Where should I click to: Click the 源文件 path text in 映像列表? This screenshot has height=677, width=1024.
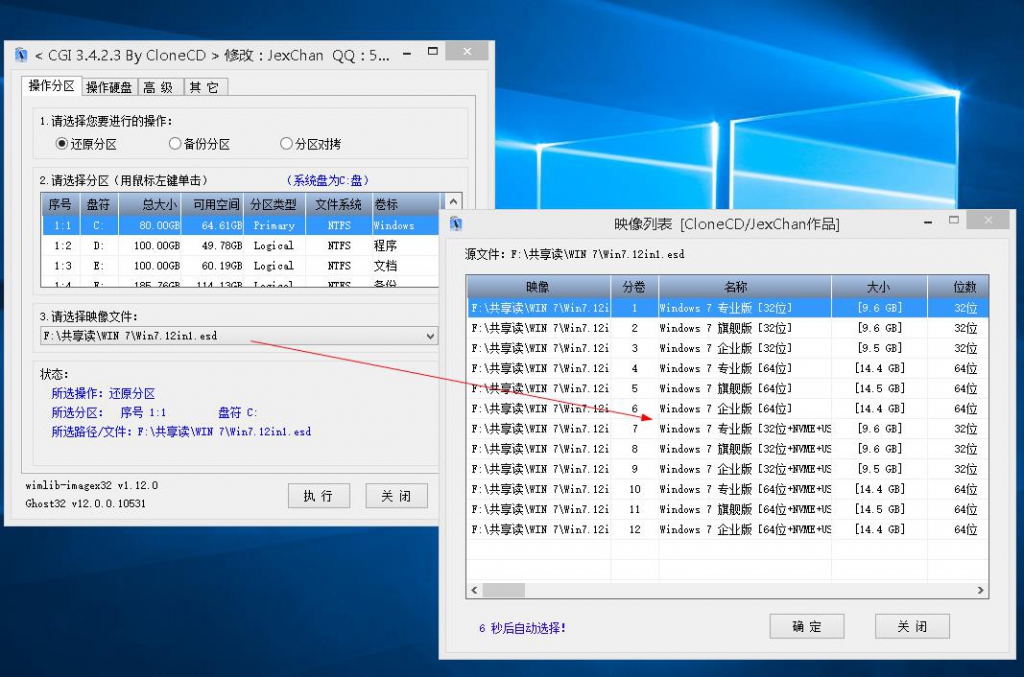click(x=575, y=254)
